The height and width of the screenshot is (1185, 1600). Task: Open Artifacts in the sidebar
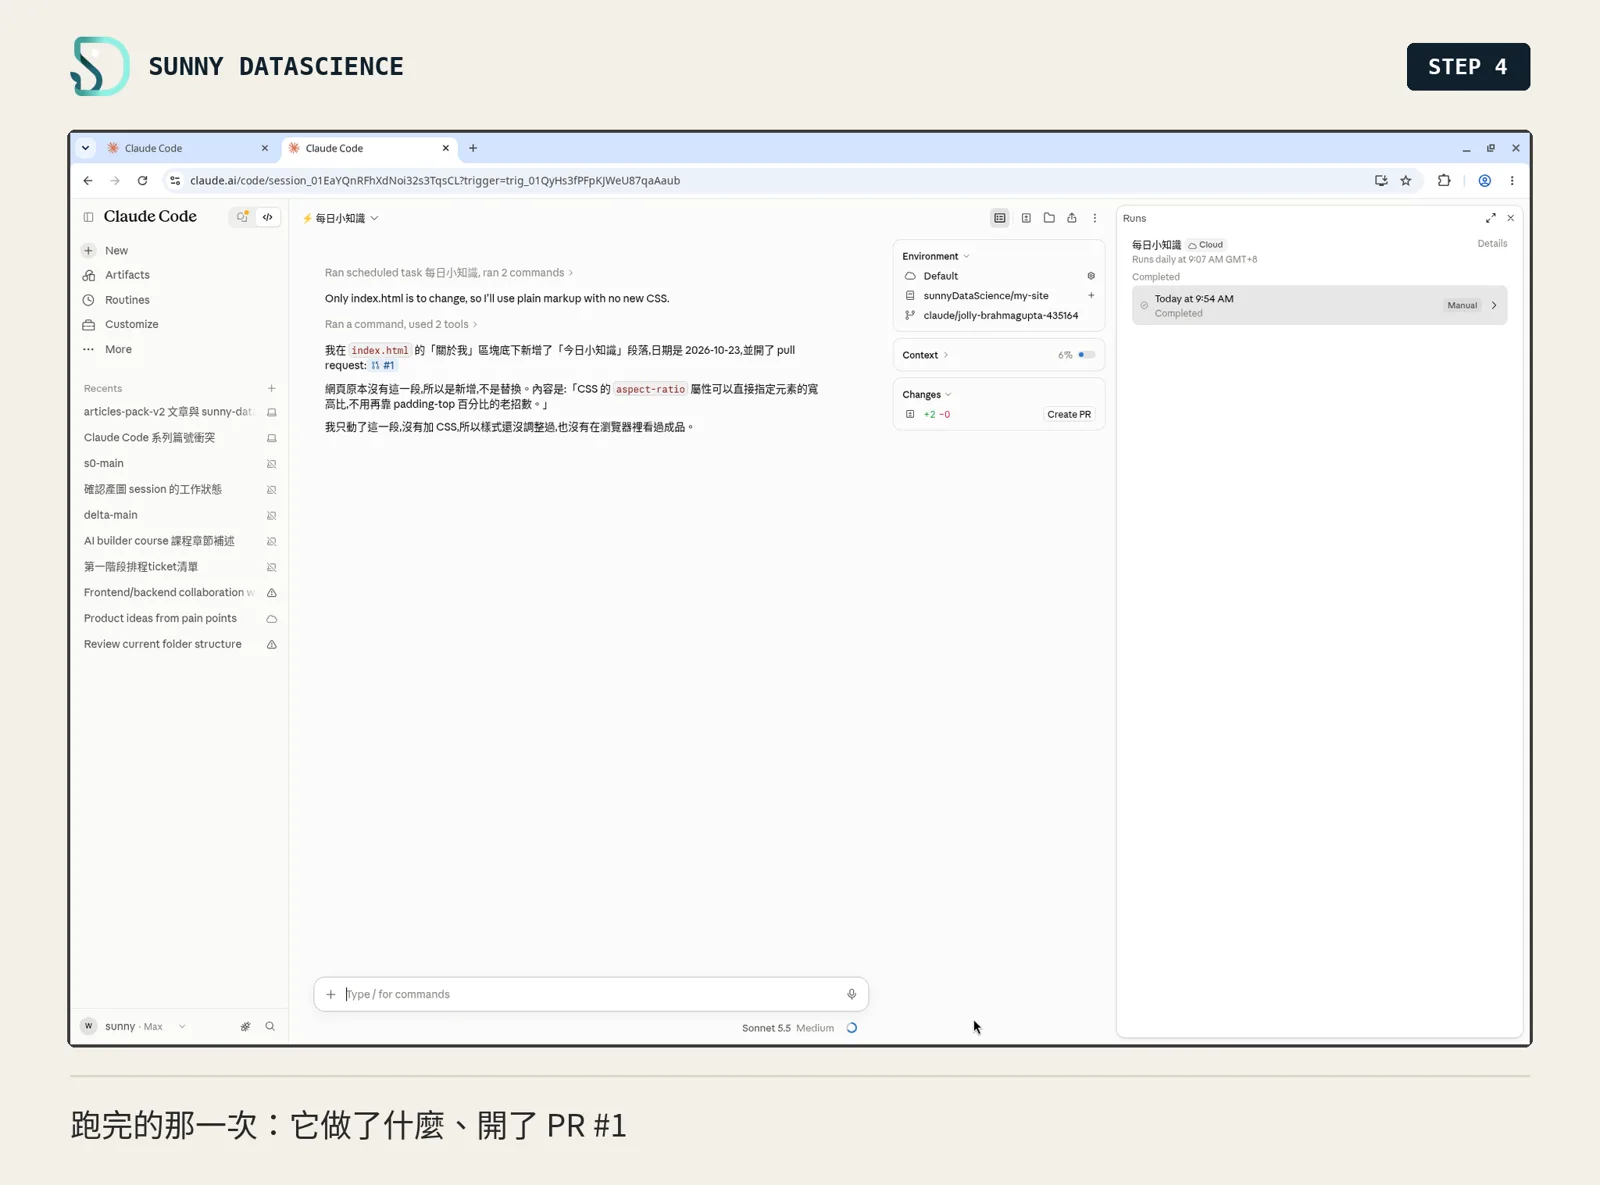click(127, 275)
